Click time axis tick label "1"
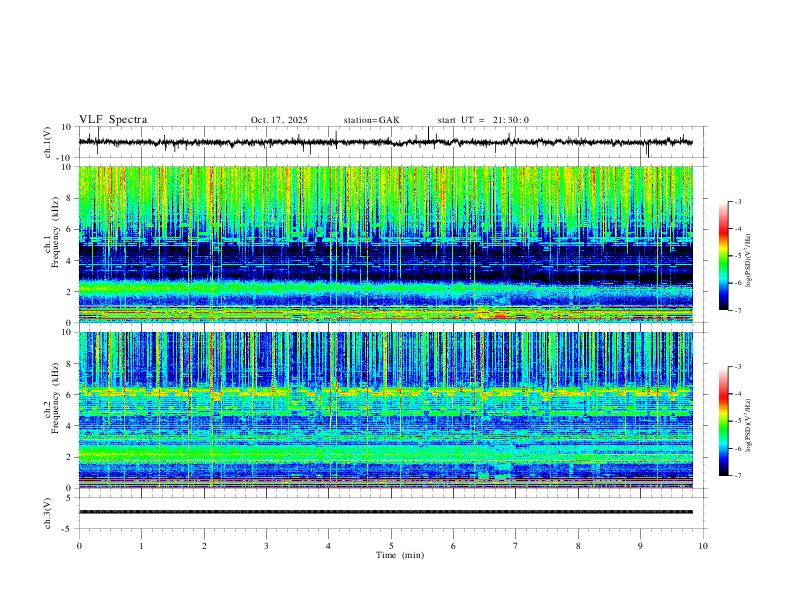This screenshot has width=792, height=612. 141,546
